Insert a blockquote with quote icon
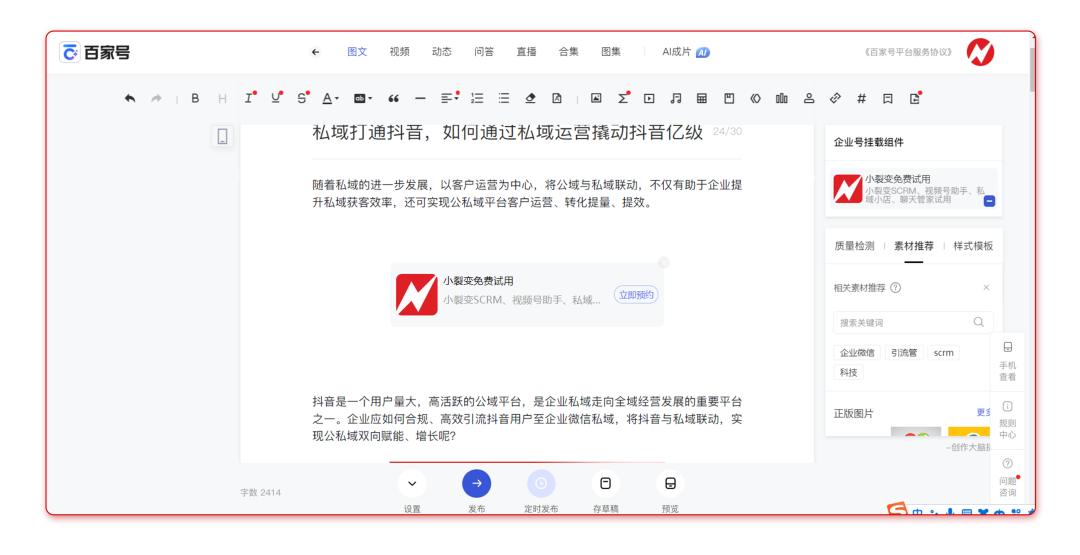Screen dimensions: 1080x555 click(393, 98)
